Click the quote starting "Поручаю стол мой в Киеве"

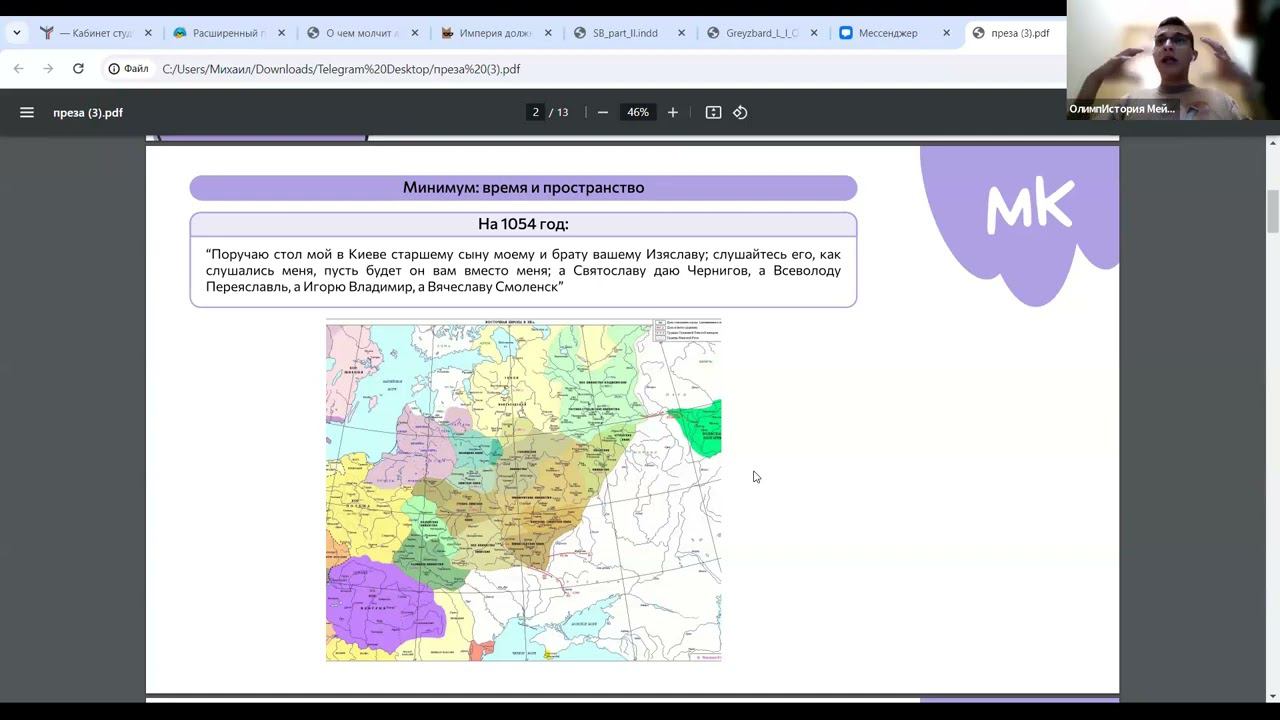[x=523, y=271]
